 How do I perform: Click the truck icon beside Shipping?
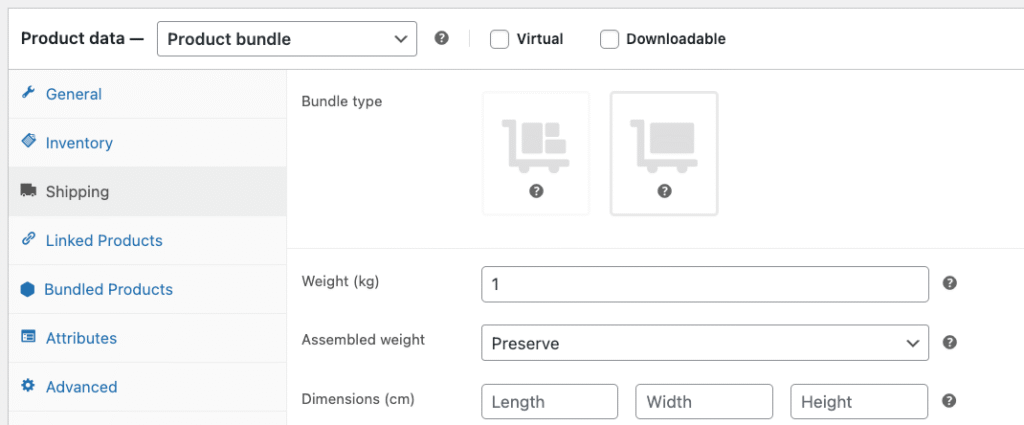(x=28, y=191)
